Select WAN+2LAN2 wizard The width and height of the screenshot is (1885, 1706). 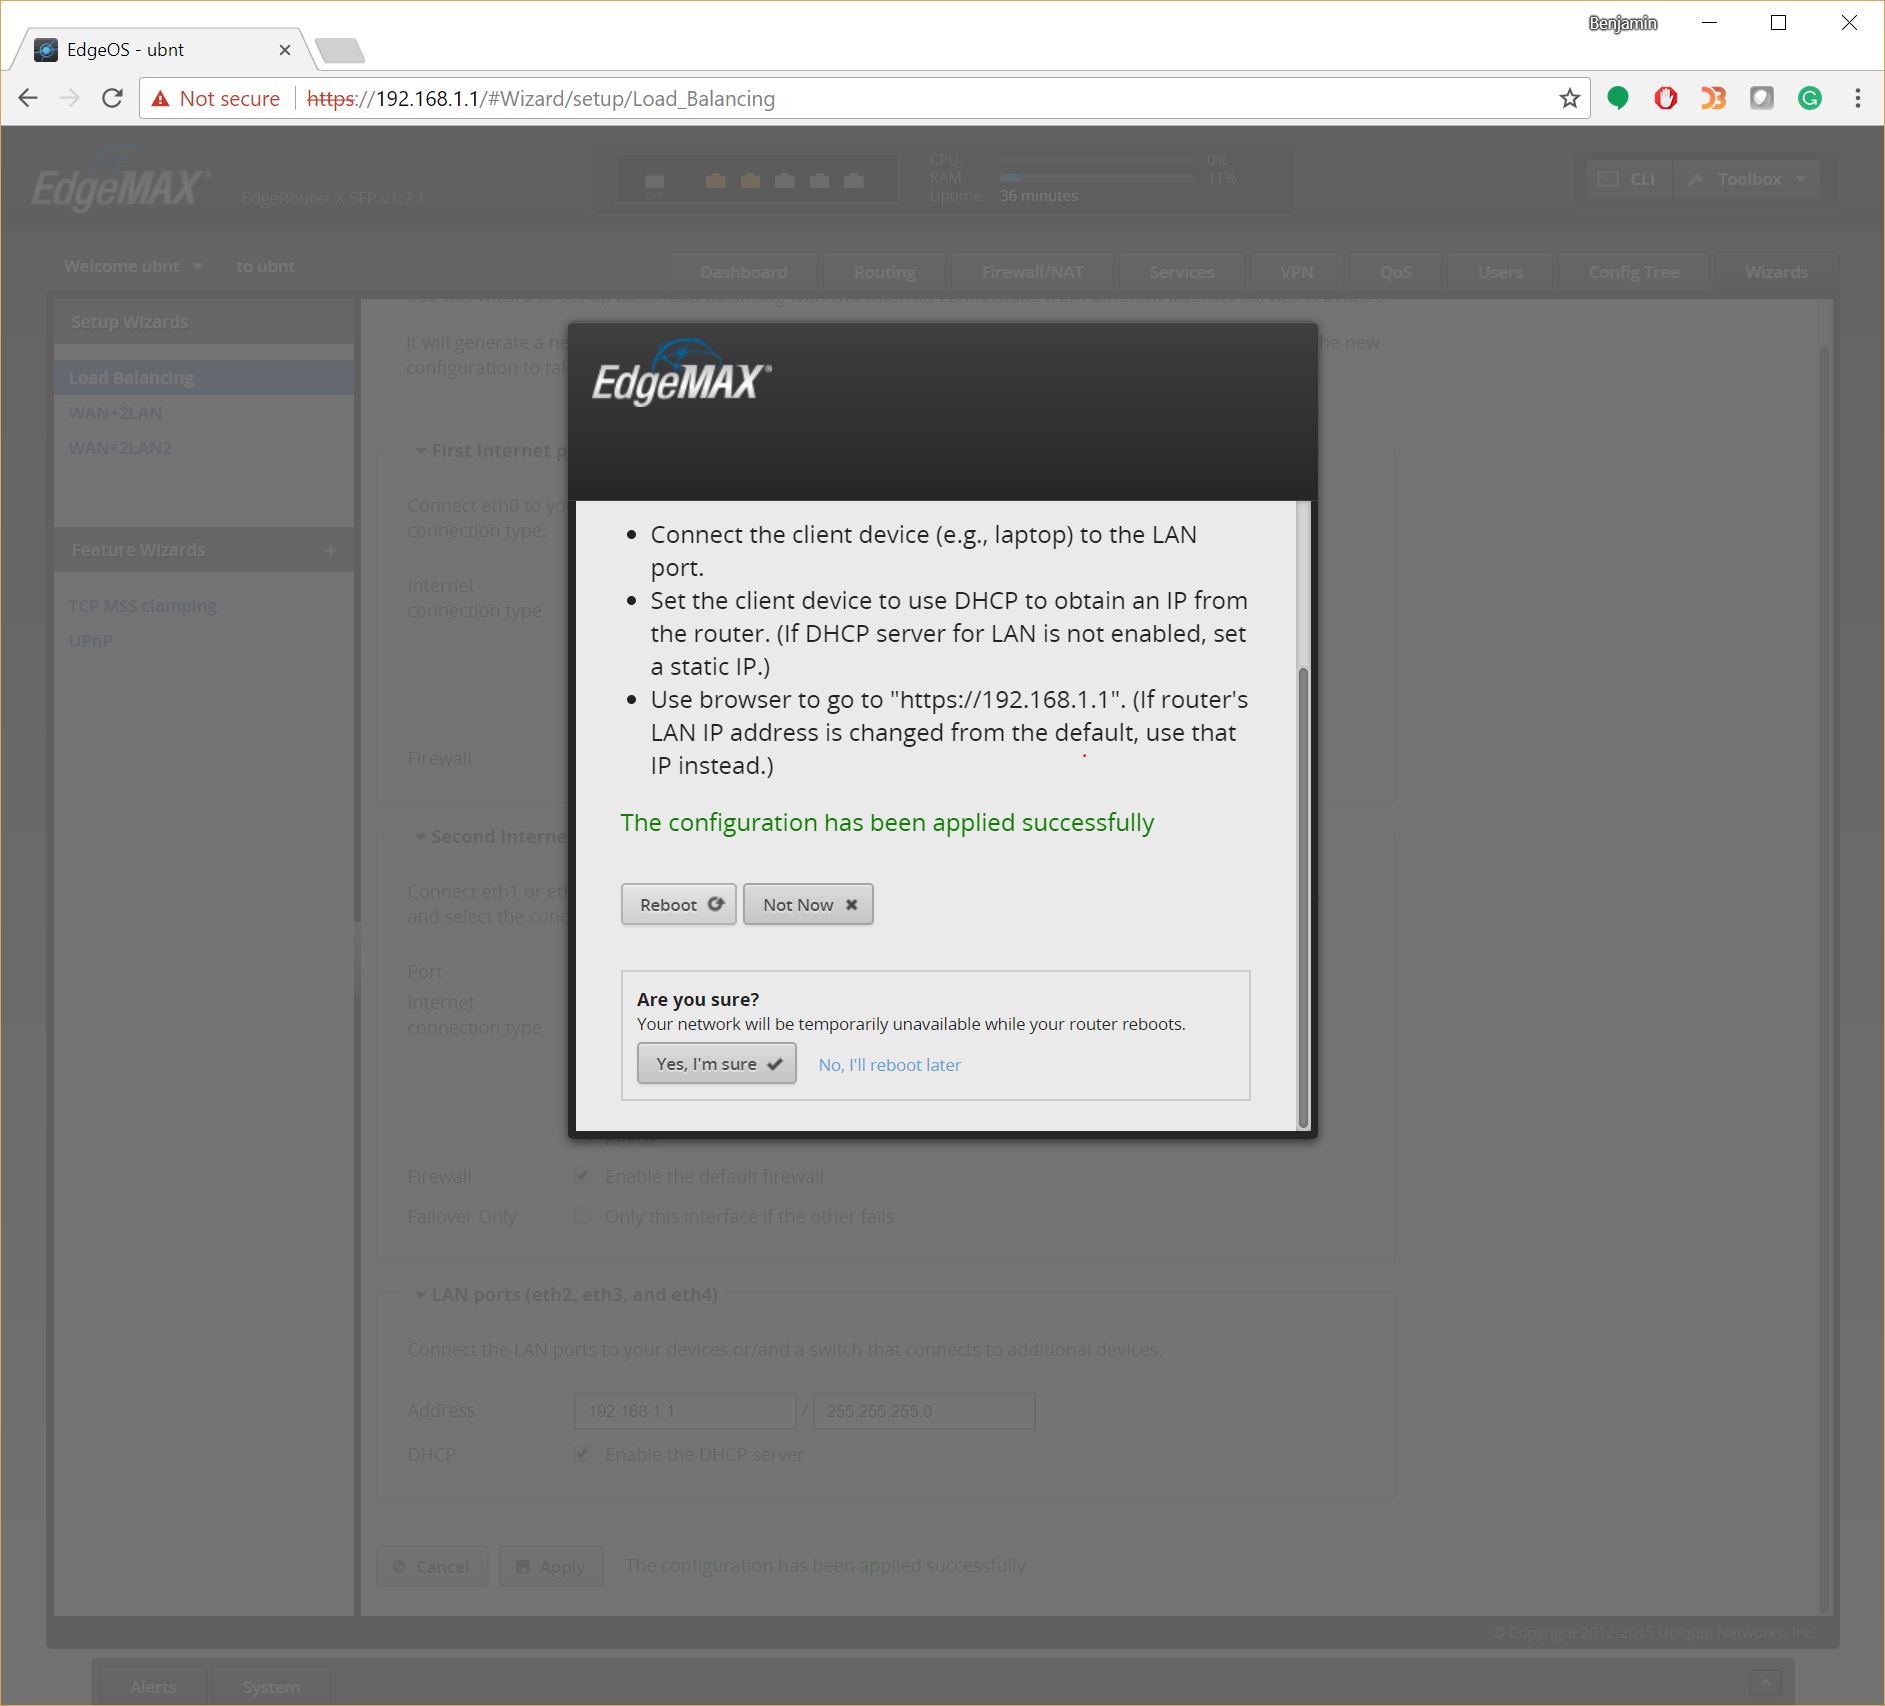[x=120, y=448]
